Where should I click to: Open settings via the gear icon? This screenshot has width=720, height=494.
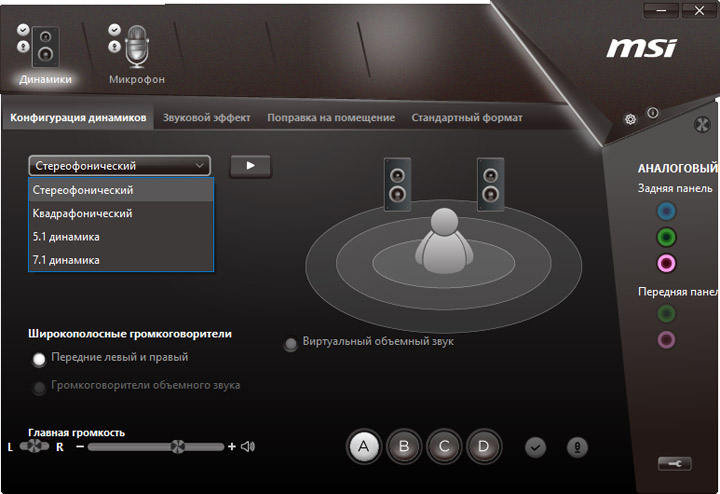pos(630,119)
